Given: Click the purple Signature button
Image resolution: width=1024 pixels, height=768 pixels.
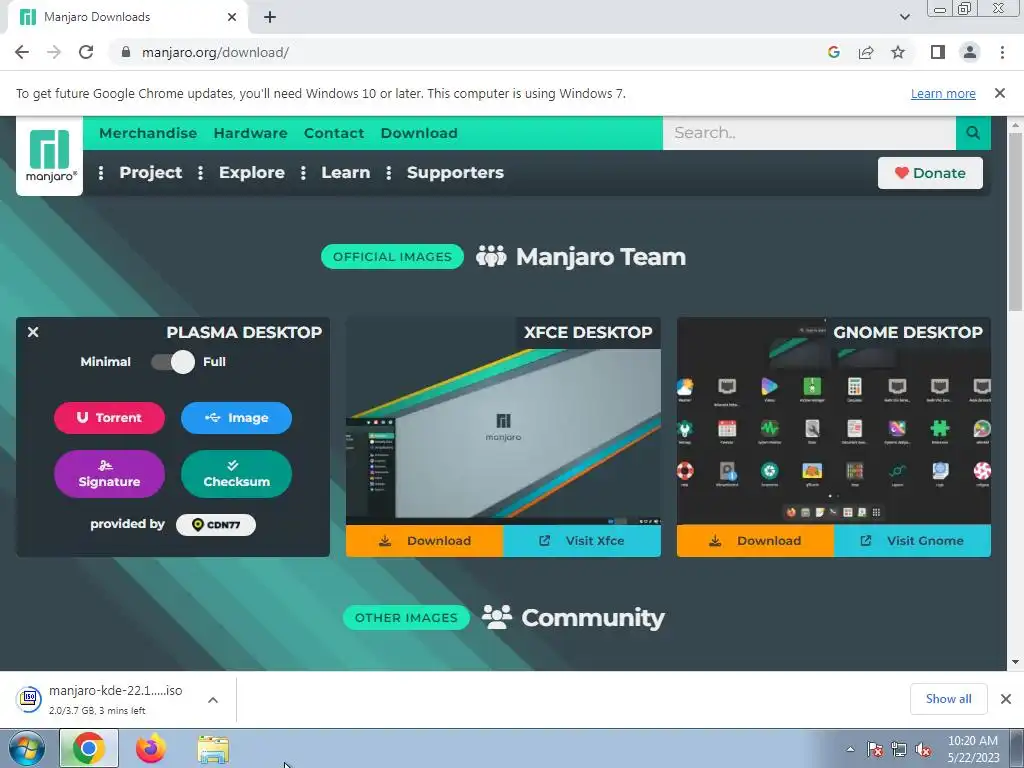Looking at the screenshot, I should 109,474.
